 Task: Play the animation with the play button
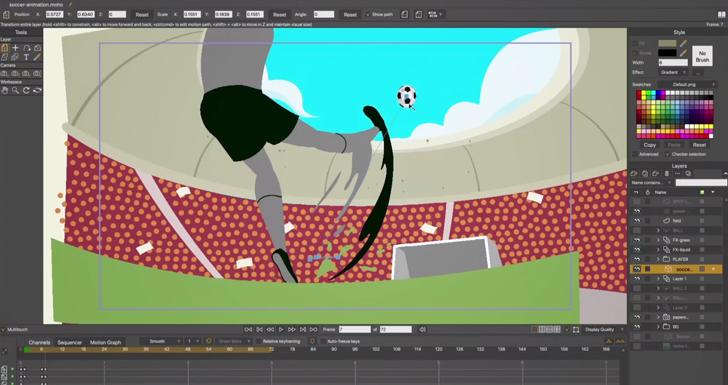pos(281,330)
